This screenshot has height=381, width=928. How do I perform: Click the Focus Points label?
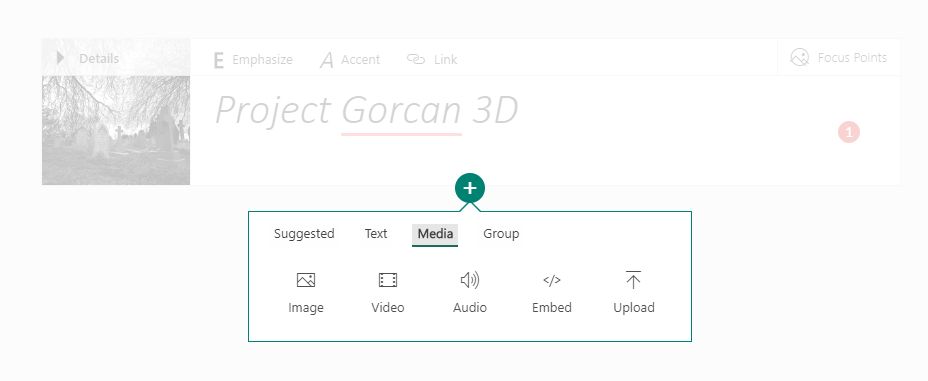coord(852,57)
